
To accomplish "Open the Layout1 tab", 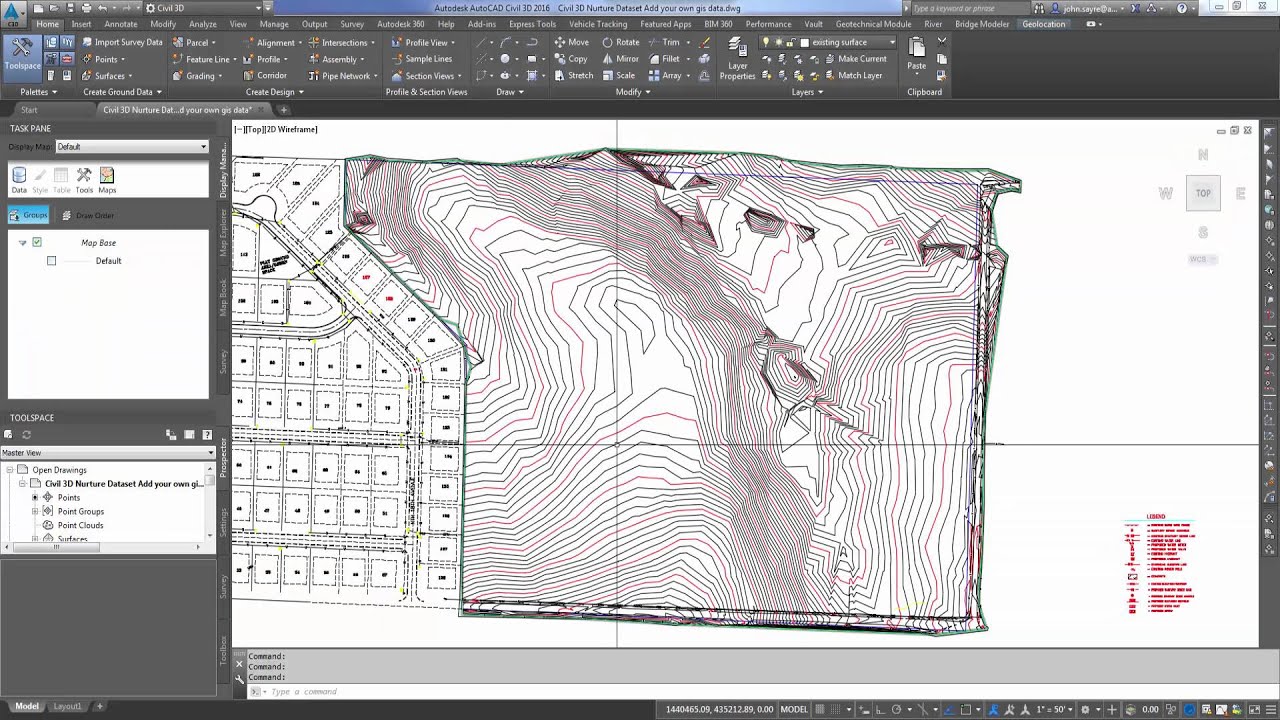I will coord(67,706).
